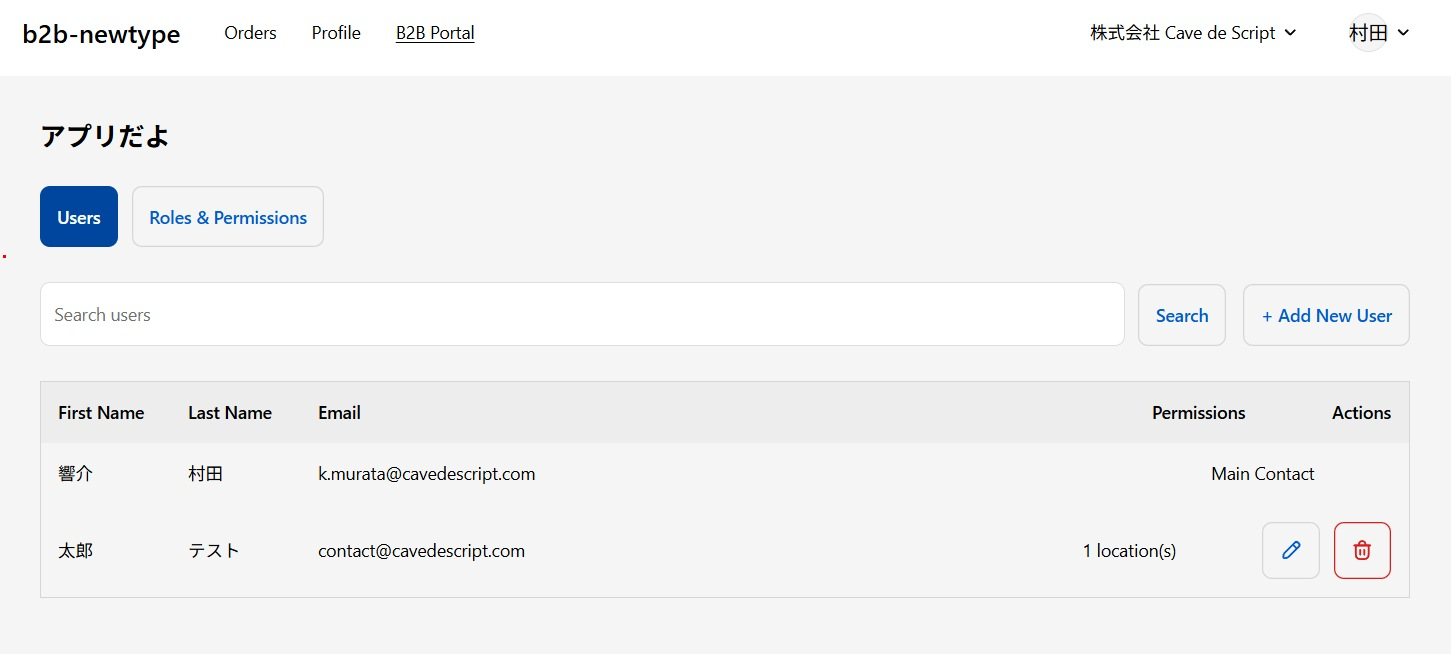Focus the Search users input field
This screenshot has height=654, width=1451.
click(582, 315)
